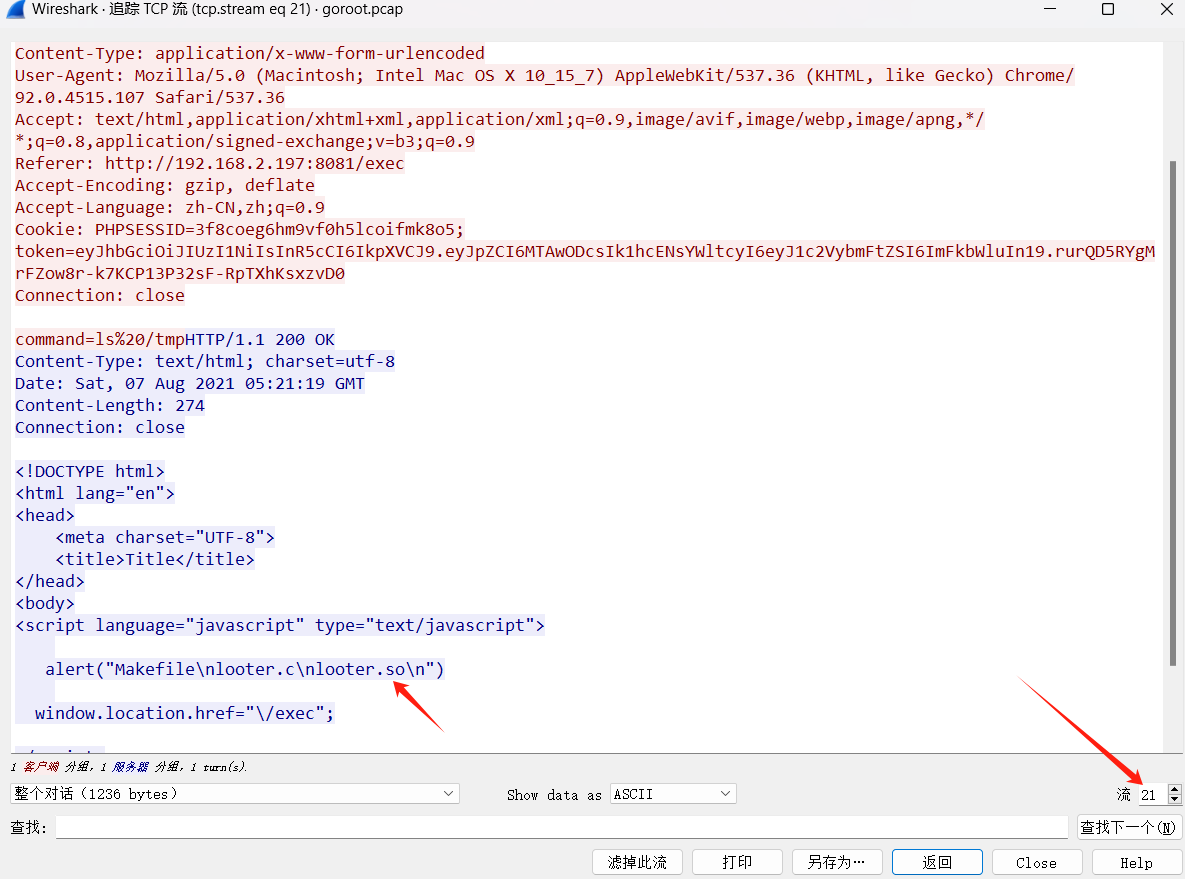
Task: Maximize the Wireshark follow stream window
Action: pyautogui.click(x=1108, y=9)
